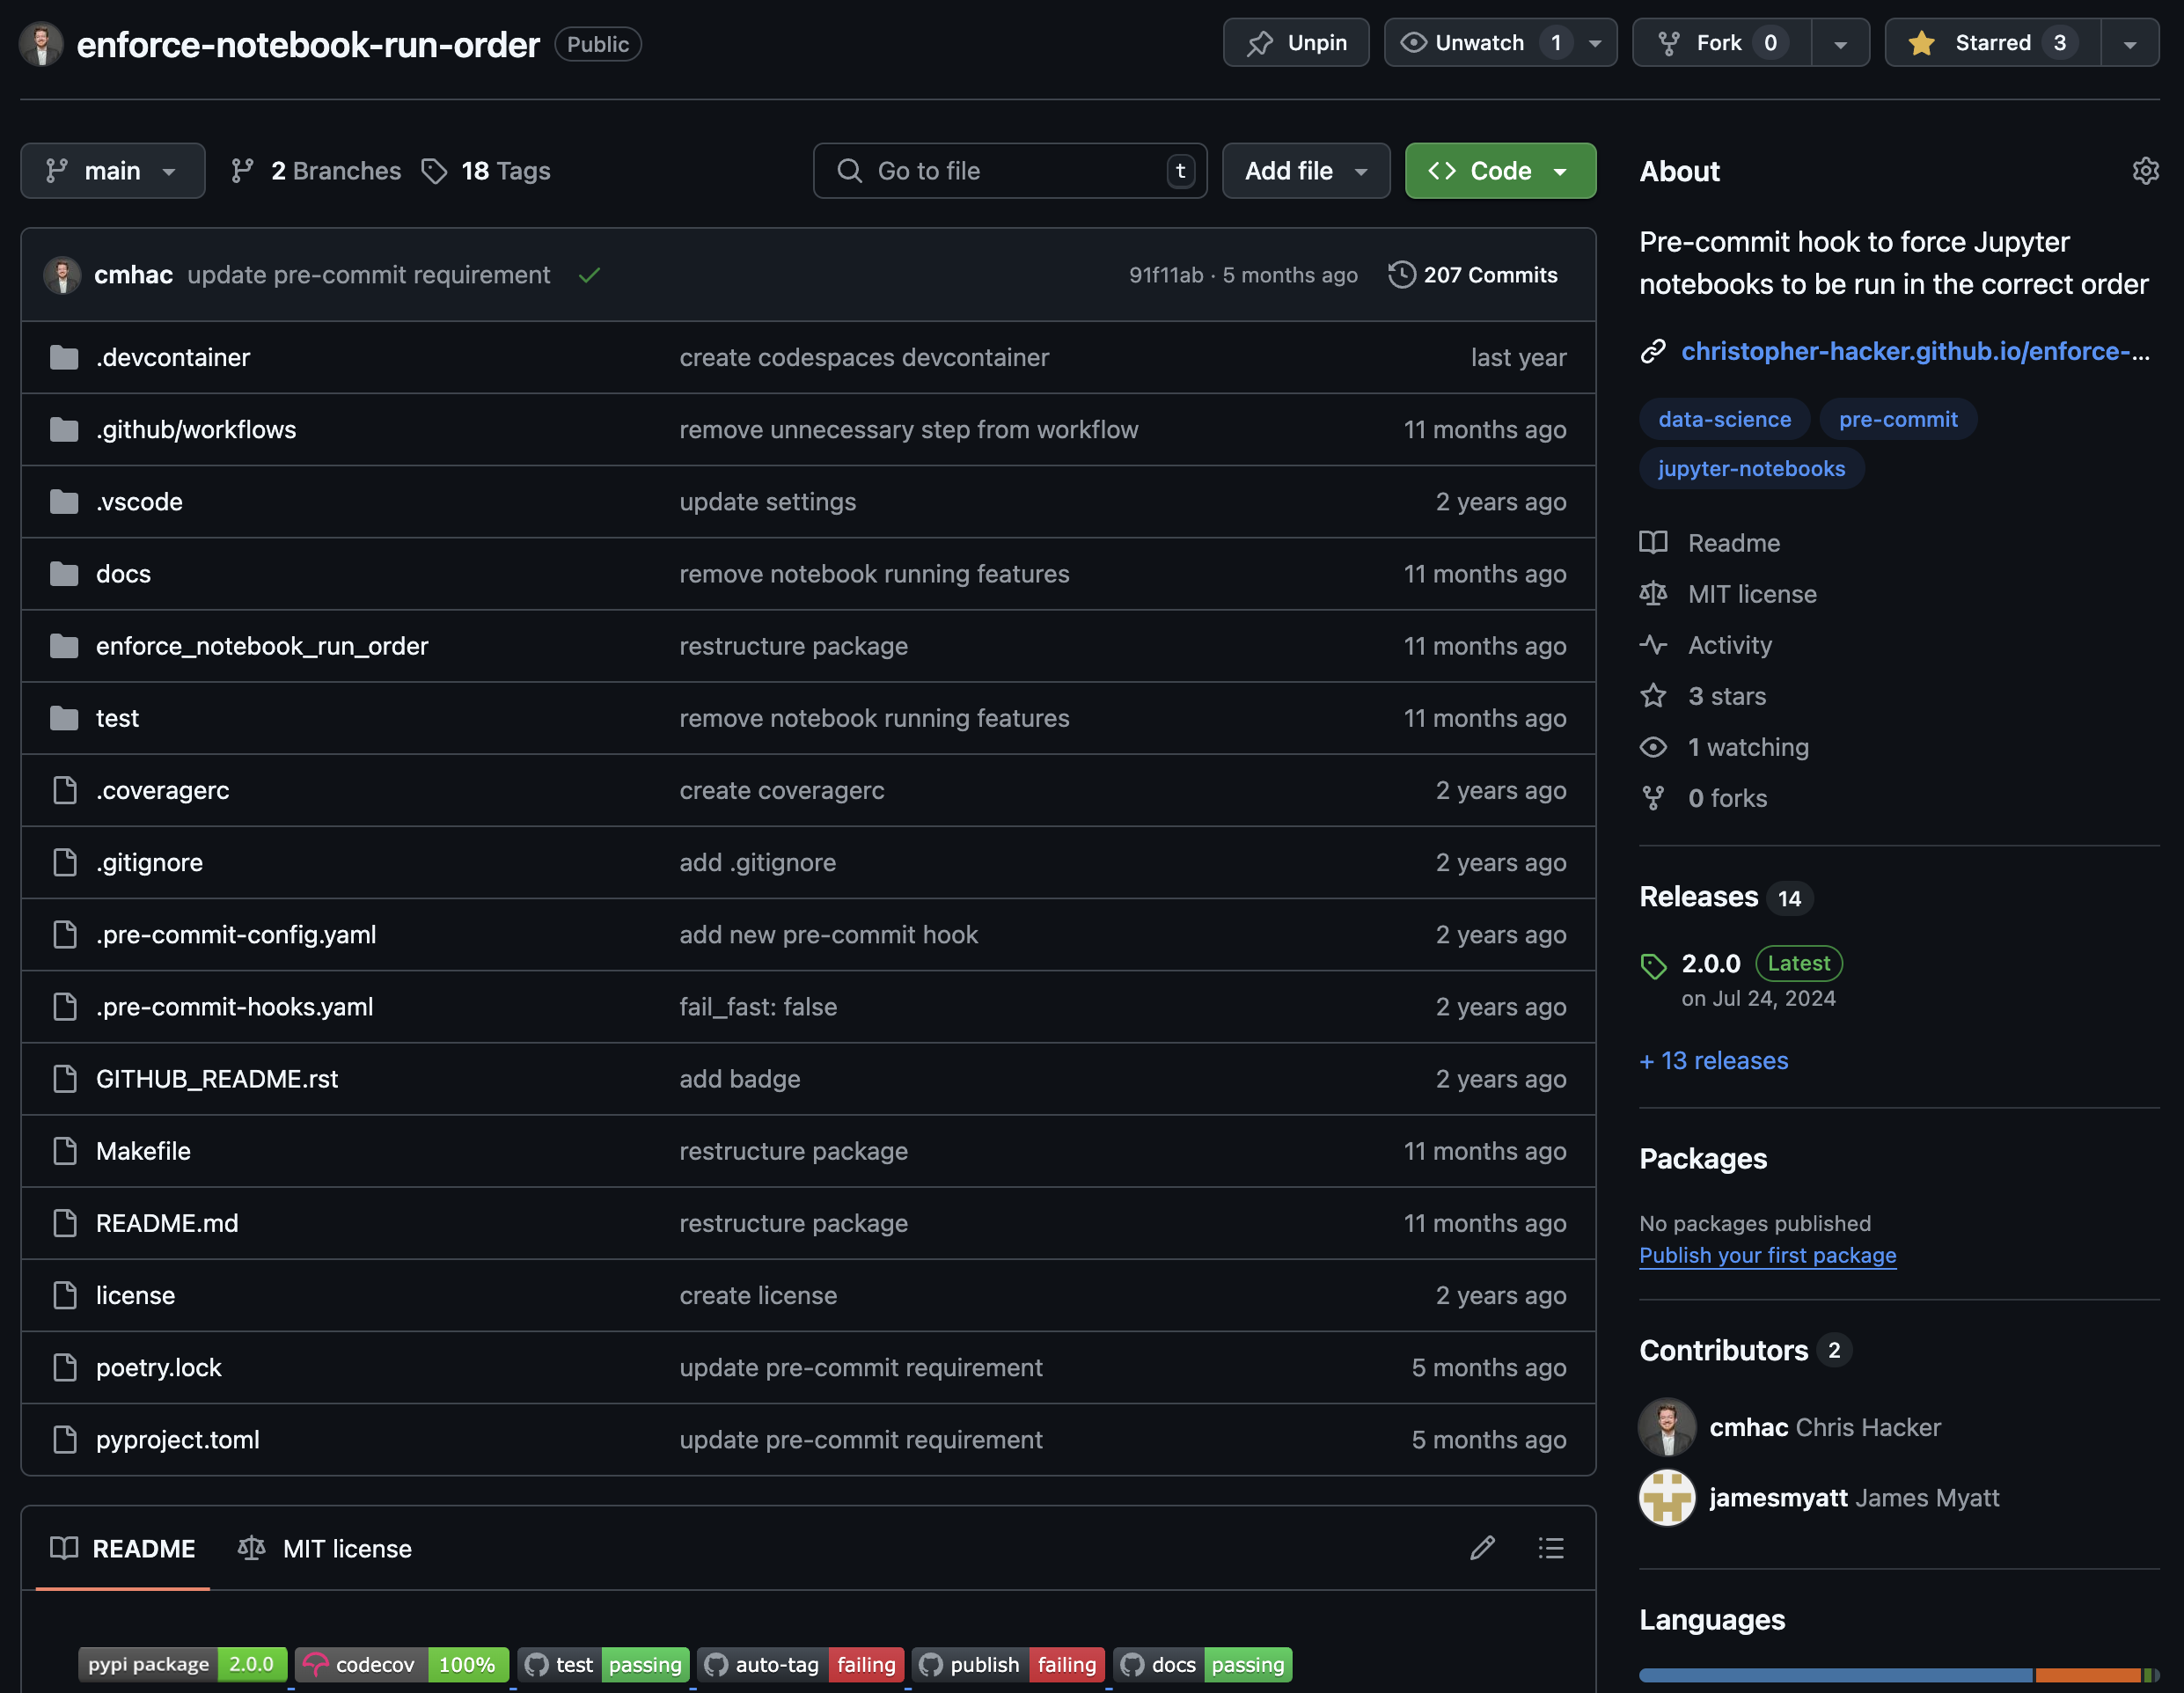Viewport: 2184px width, 1693px height.
Task: Open the pre-commit topic tag
Action: 1898,419
